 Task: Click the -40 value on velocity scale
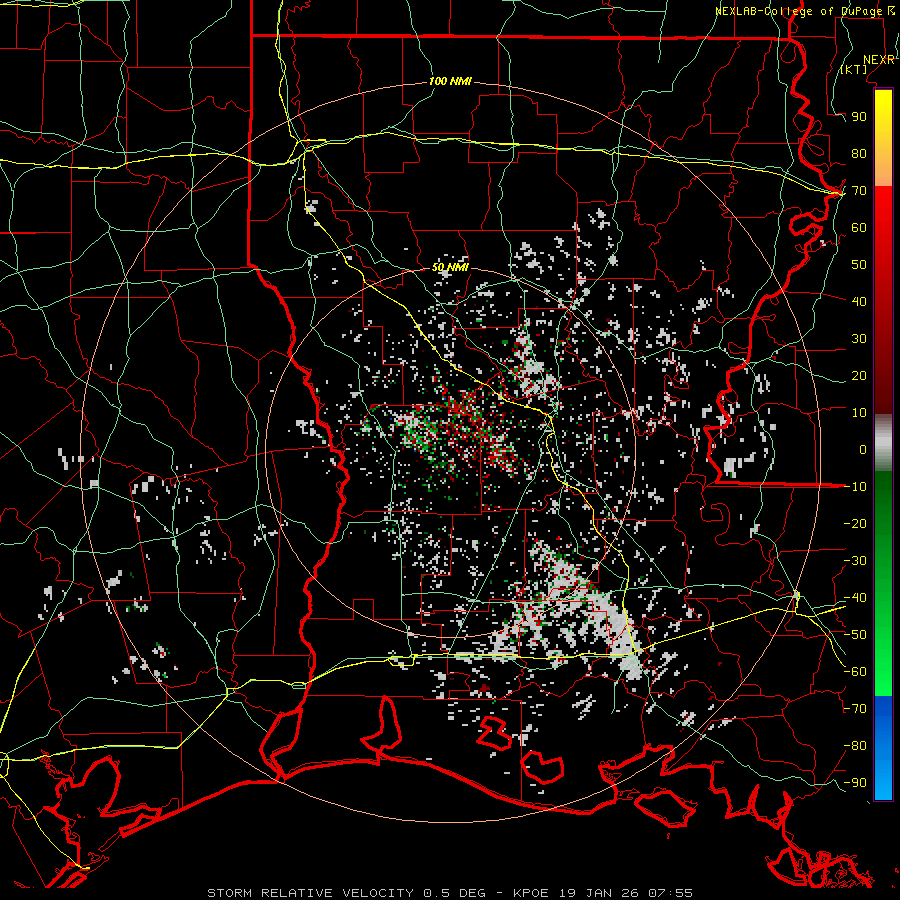pos(855,598)
